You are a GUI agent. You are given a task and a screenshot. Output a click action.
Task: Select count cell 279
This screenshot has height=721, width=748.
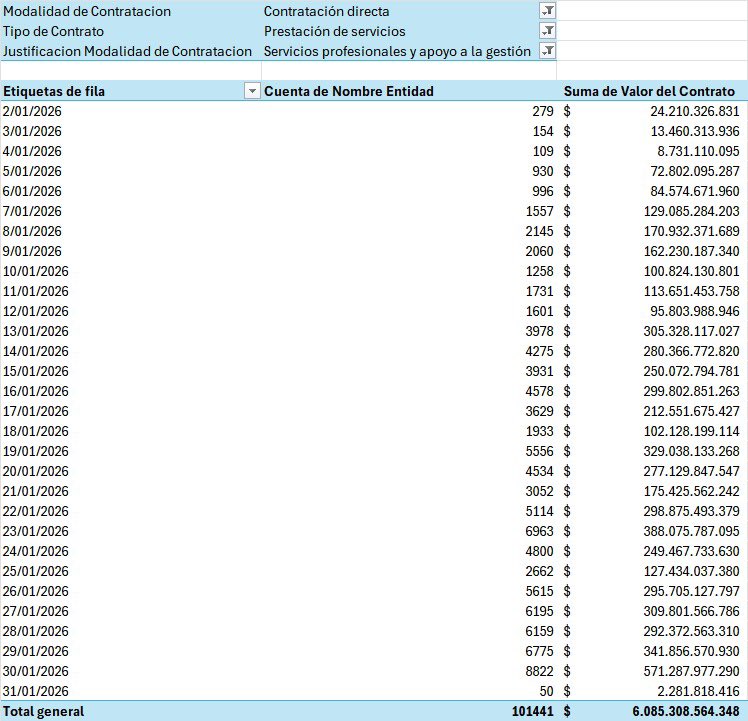point(543,111)
